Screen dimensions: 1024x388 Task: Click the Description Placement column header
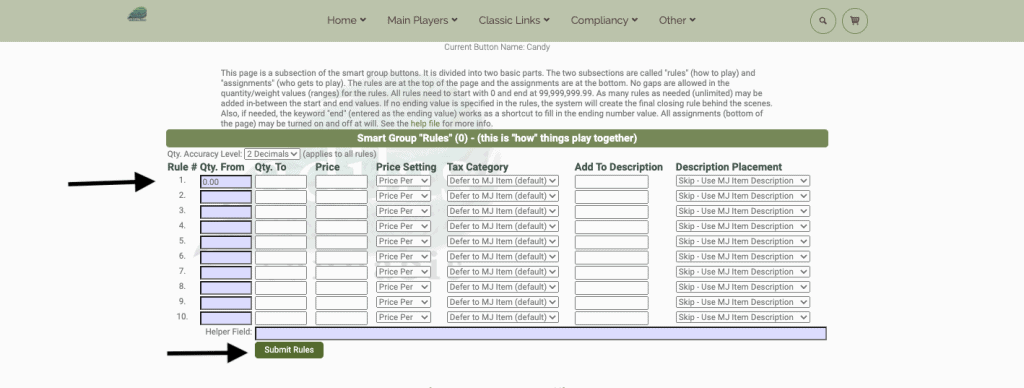pyautogui.click(x=729, y=167)
